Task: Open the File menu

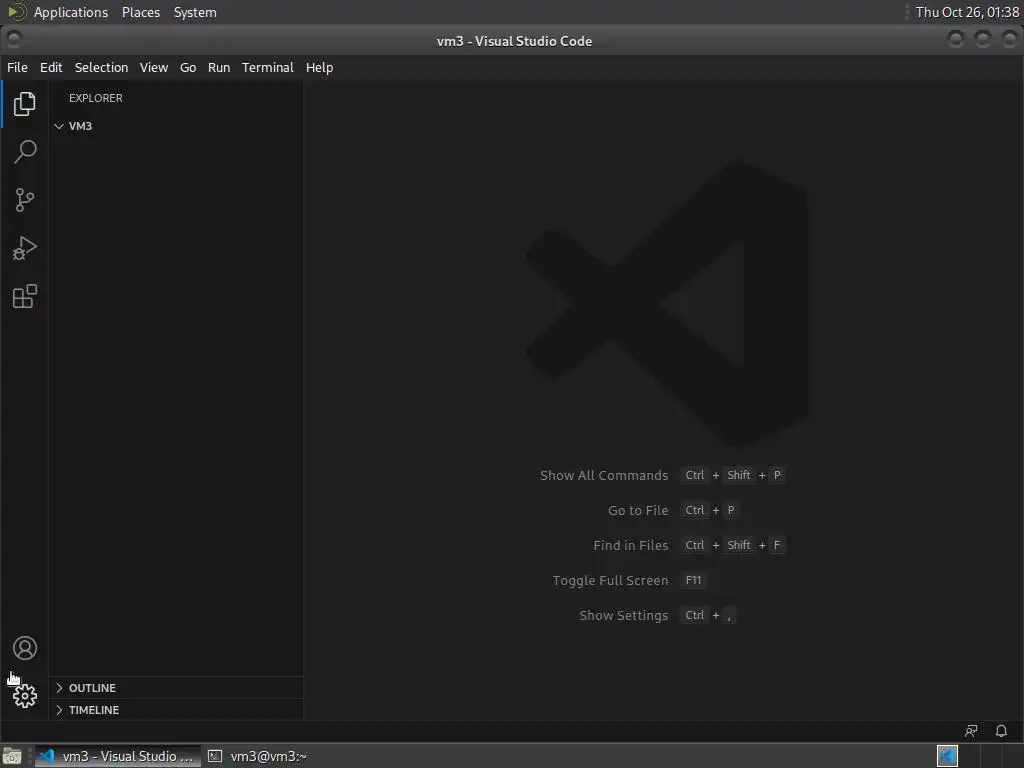Action: pos(18,67)
